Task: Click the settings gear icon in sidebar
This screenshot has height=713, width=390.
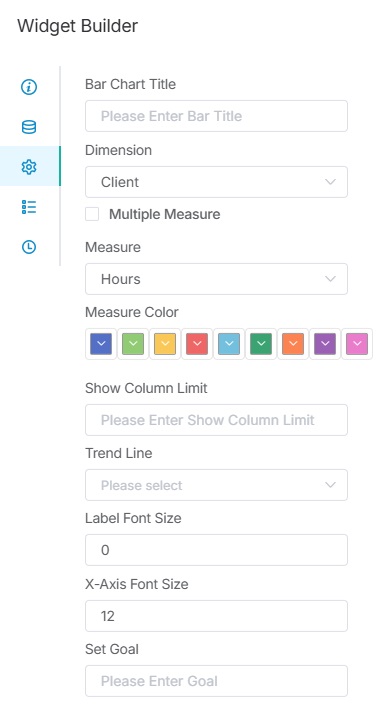Action: (x=29, y=167)
